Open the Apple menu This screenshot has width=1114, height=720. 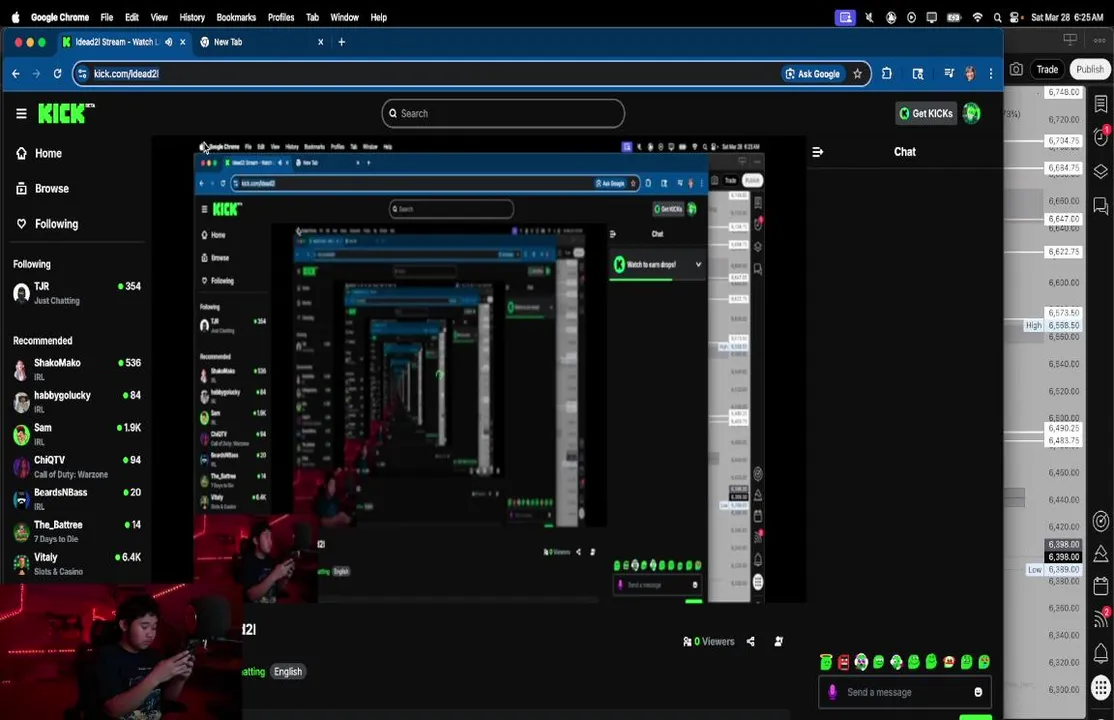click(x=16, y=17)
